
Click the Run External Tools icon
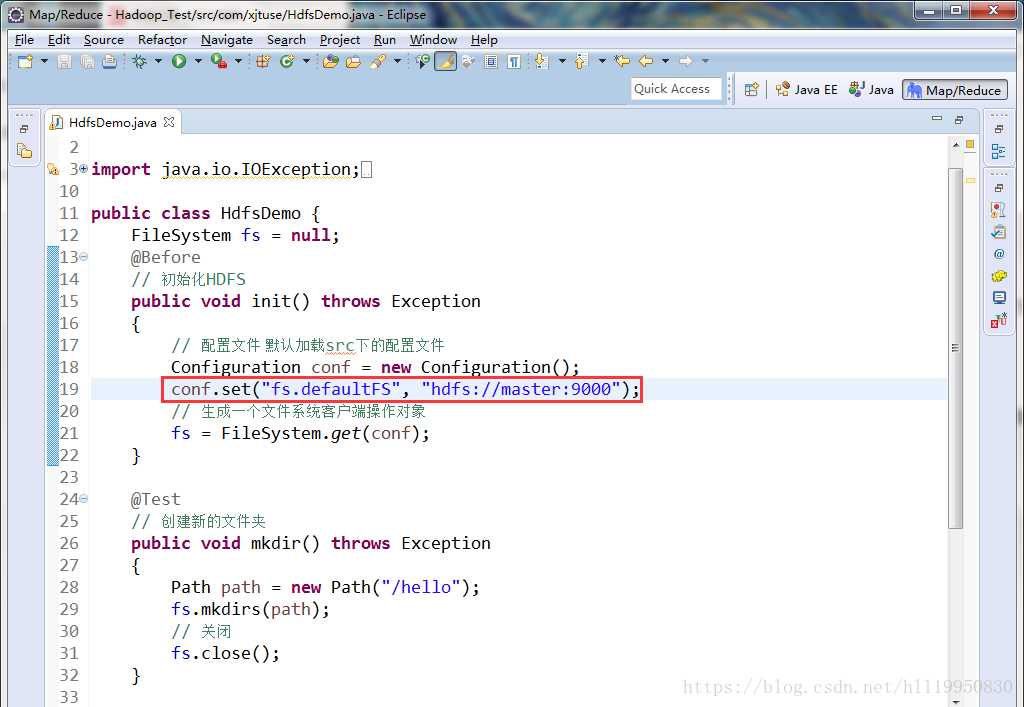[x=219, y=61]
